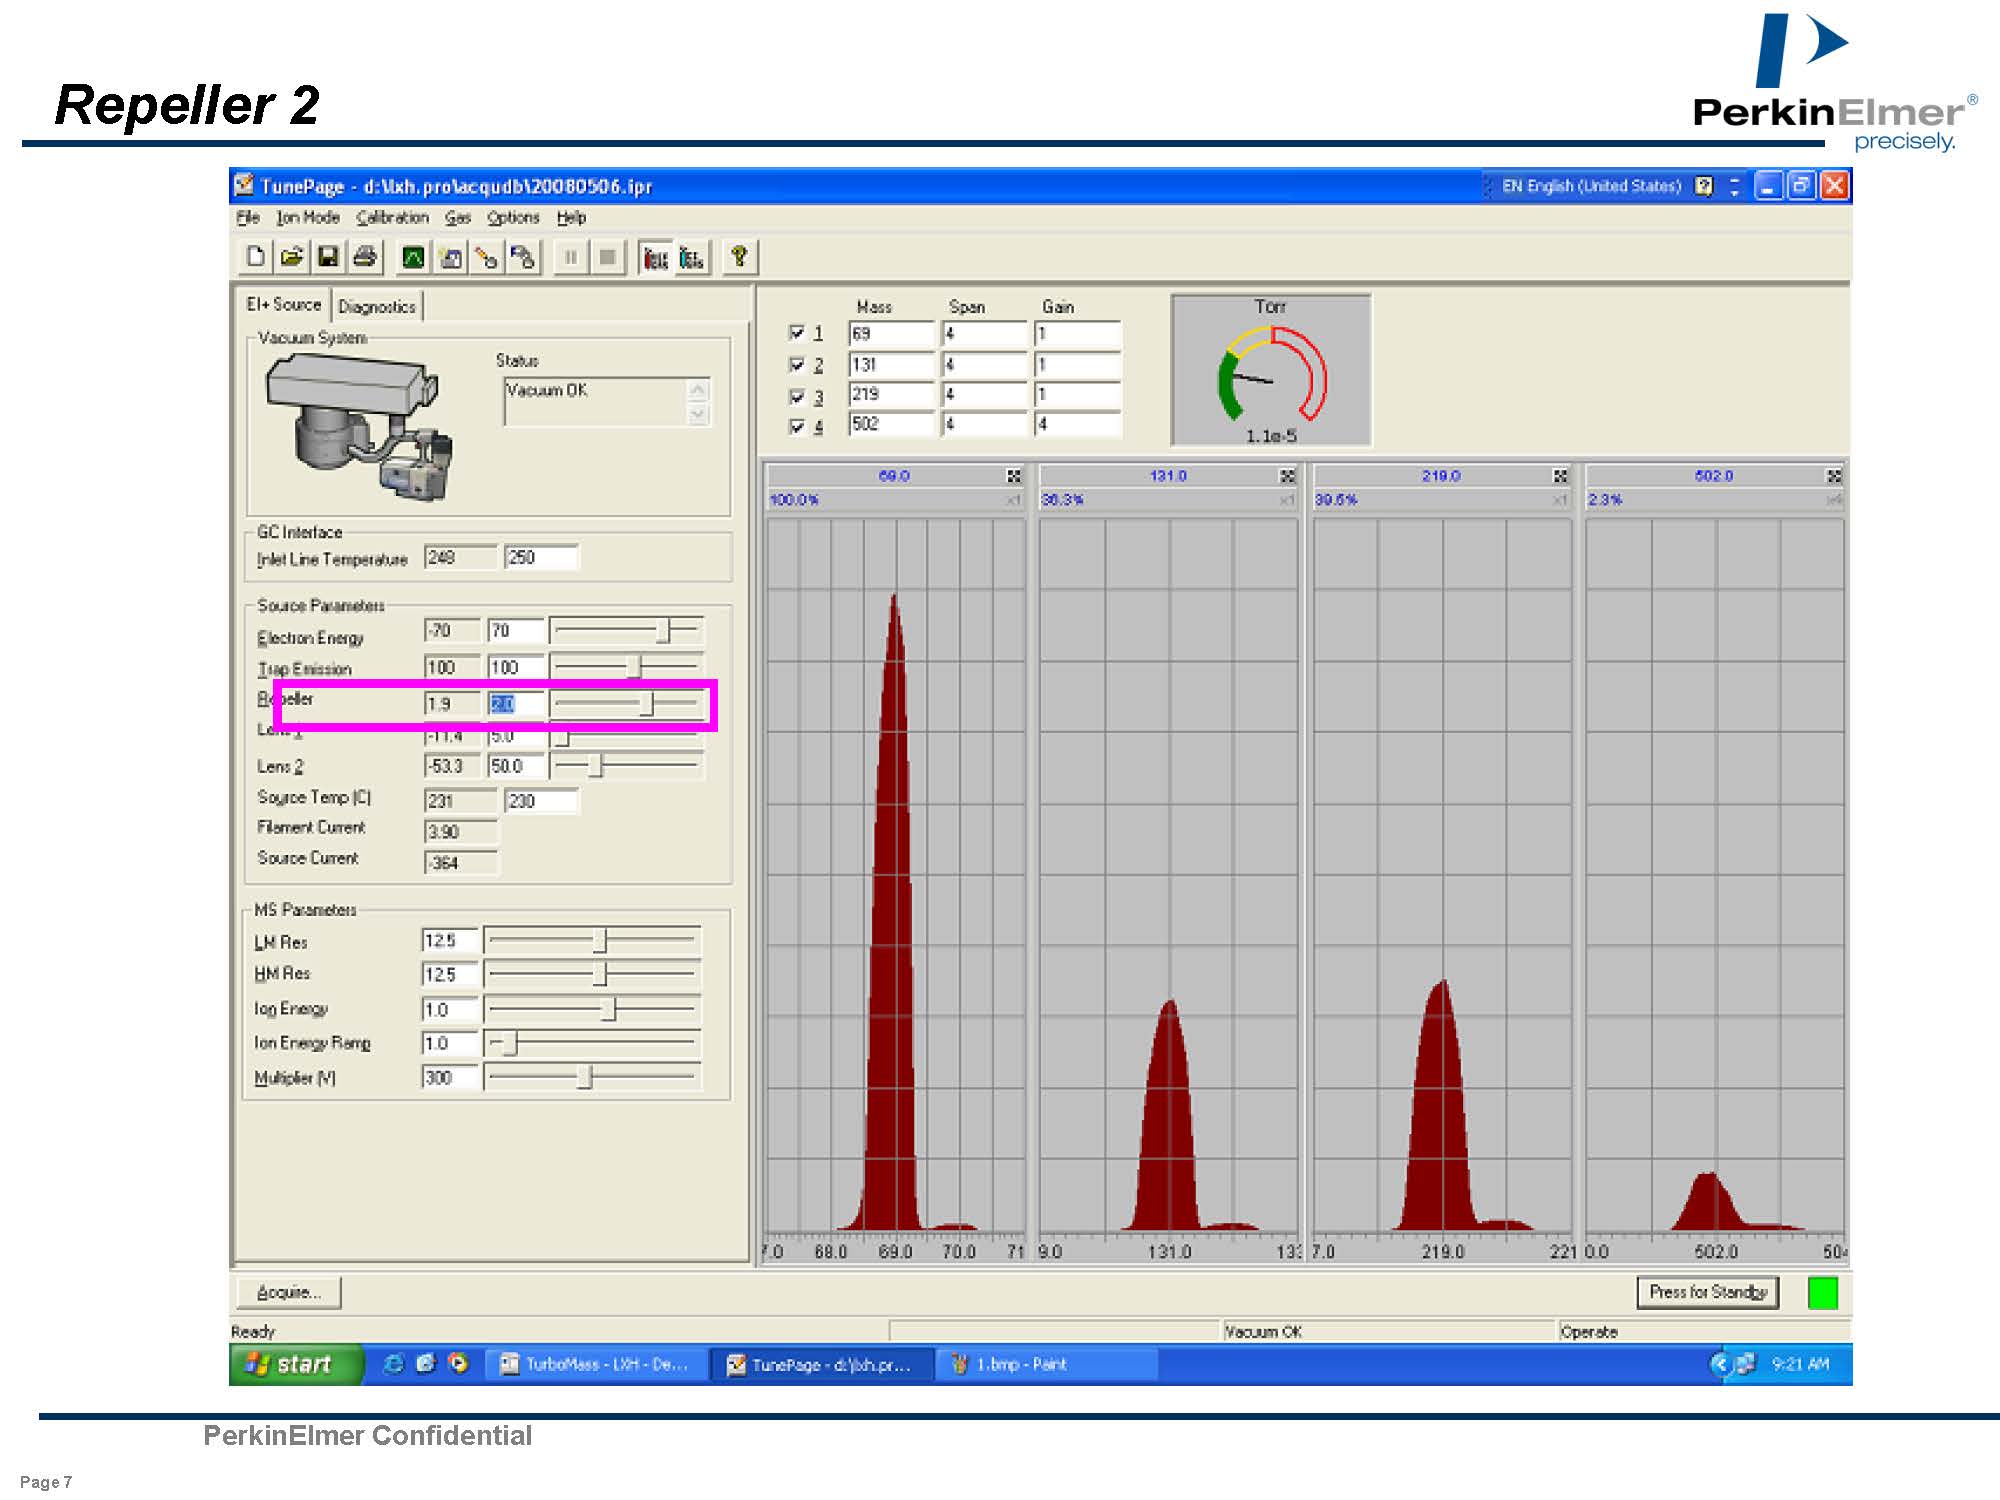The width and height of the screenshot is (2000, 1500).
Task: Click the toolbar icon left of the pencil icon
Action: pyautogui.click(x=450, y=257)
